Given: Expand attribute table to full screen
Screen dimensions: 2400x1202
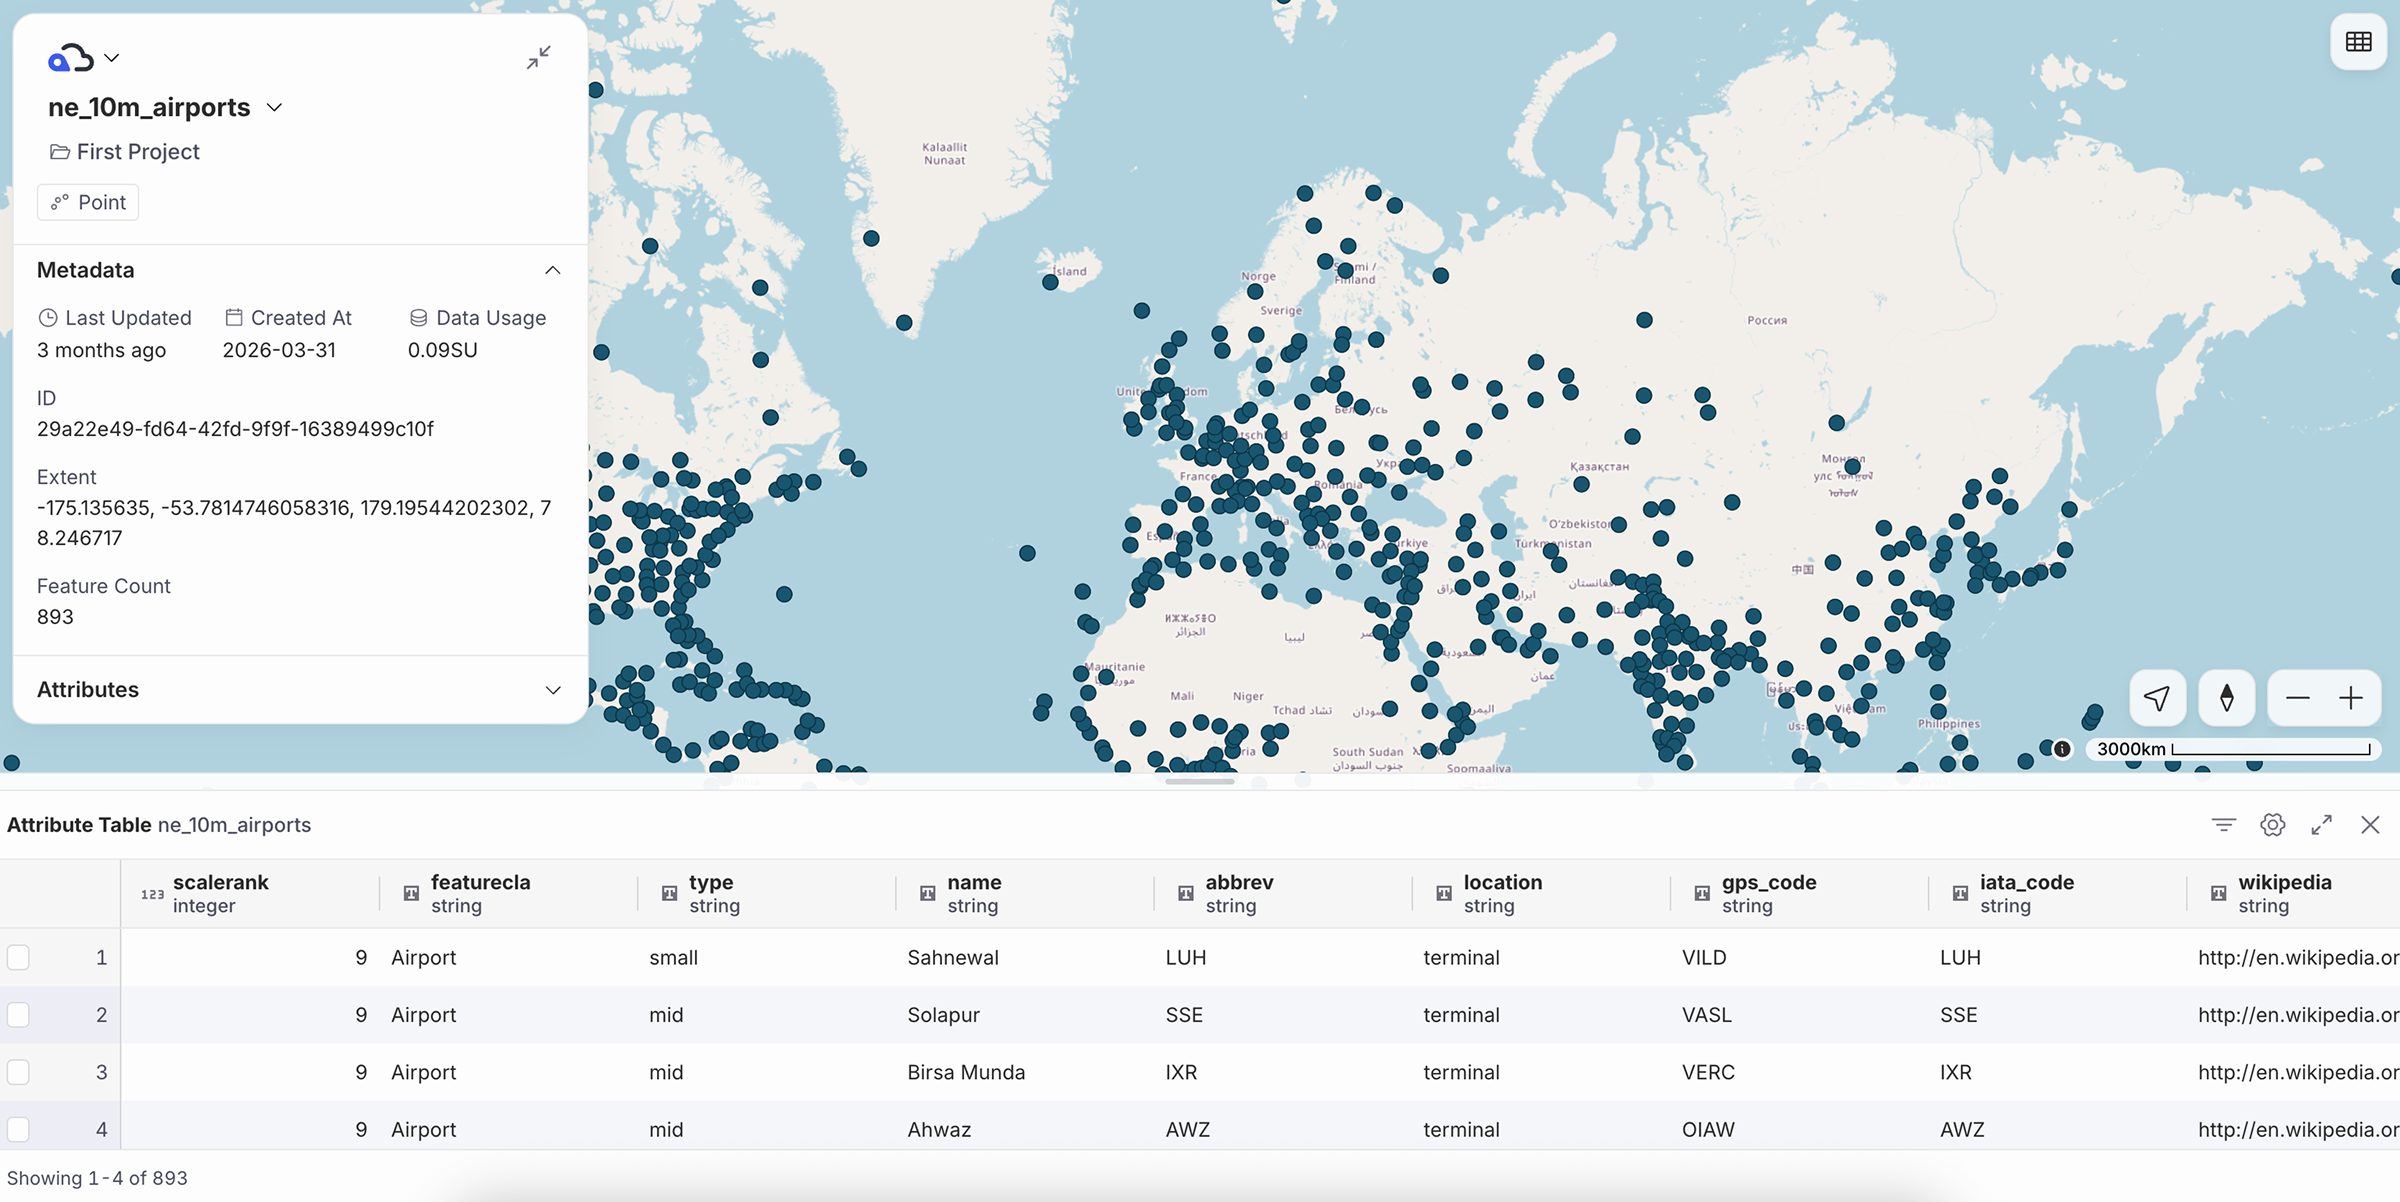Looking at the screenshot, I should (x=2322, y=825).
